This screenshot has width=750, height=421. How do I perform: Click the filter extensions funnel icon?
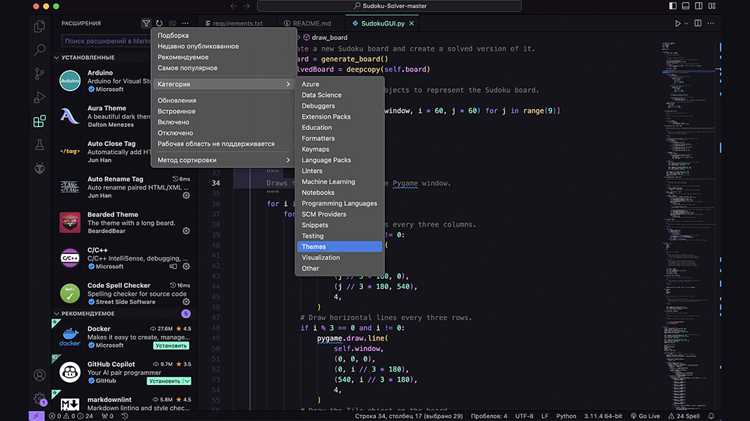[x=146, y=23]
